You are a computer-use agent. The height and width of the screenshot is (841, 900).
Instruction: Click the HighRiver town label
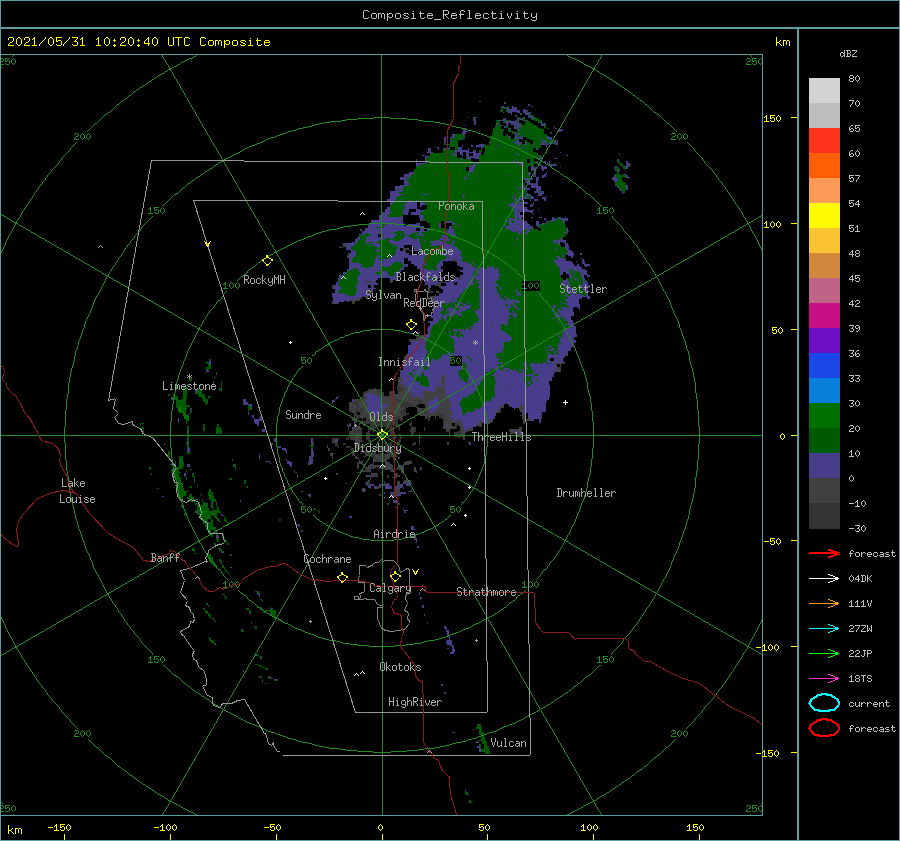pyautogui.click(x=415, y=702)
